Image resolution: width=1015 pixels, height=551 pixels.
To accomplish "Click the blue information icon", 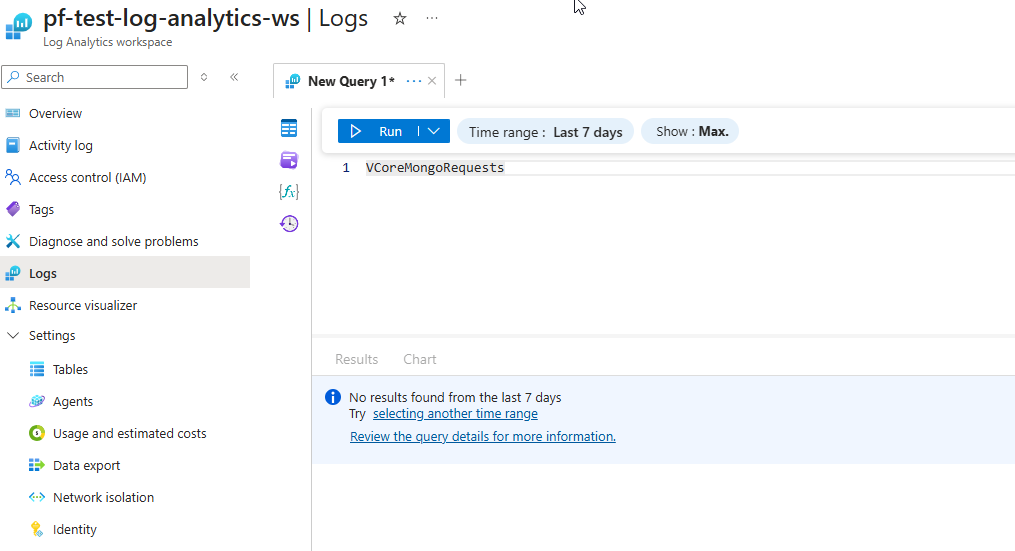I will tap(333, 397).
